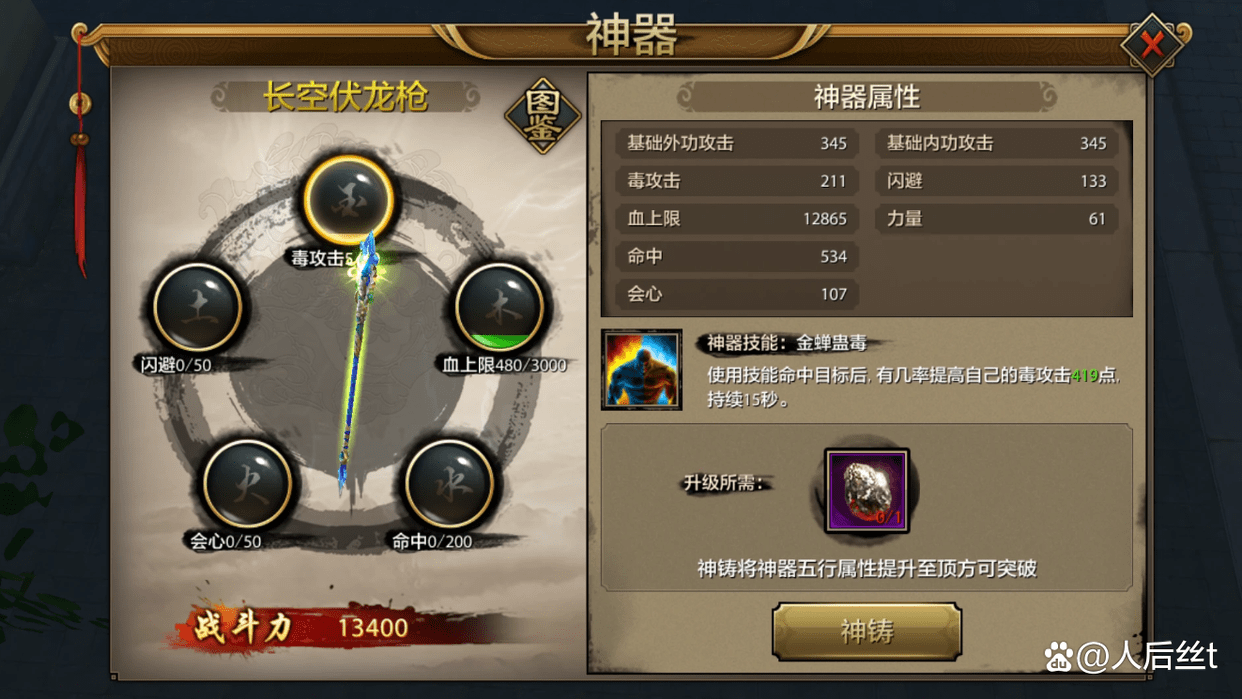
Task: Tap the upgrade material ore icon
Action: point(867,491)
